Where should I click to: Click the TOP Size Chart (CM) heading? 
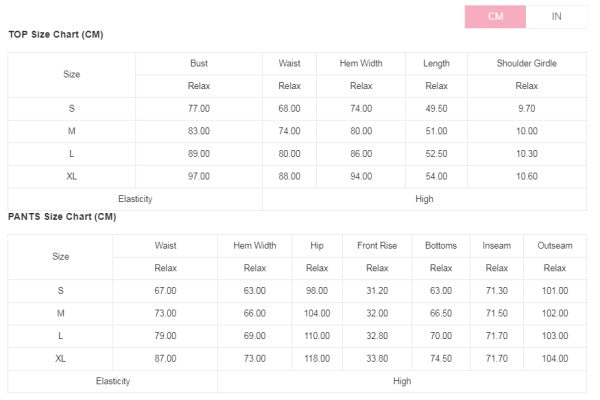click(x=56, y=35)
